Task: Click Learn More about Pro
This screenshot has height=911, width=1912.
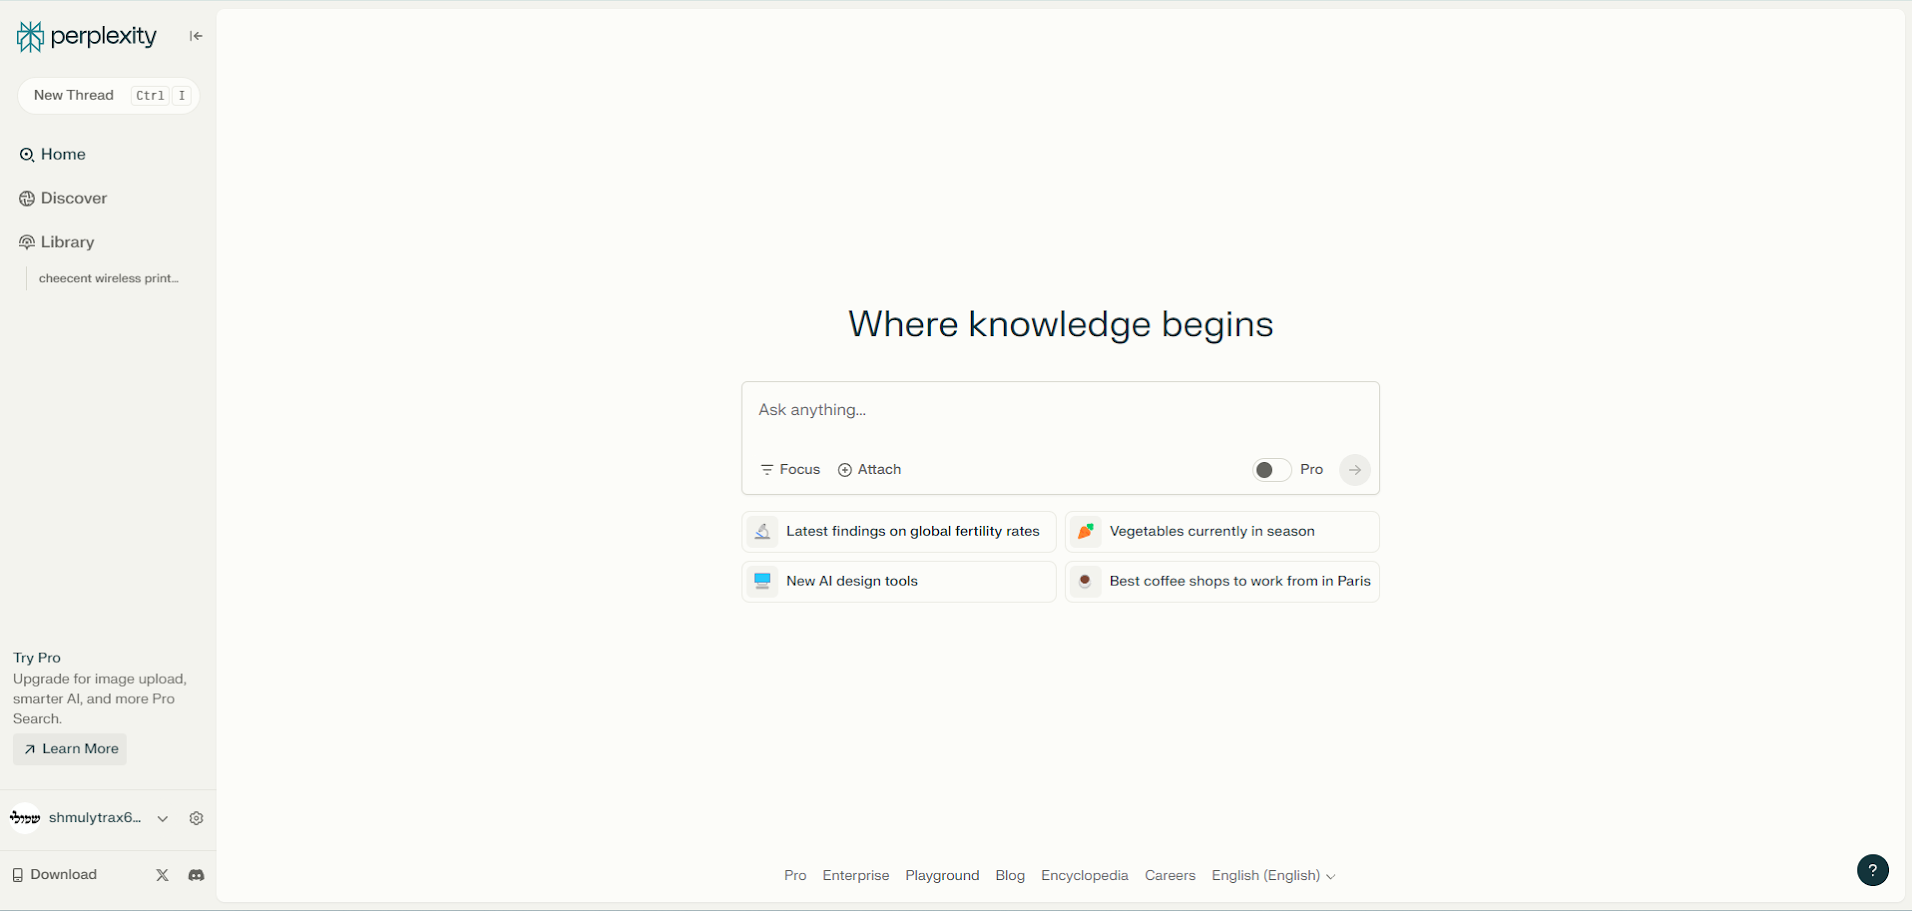Action: [x=70, y=749]
